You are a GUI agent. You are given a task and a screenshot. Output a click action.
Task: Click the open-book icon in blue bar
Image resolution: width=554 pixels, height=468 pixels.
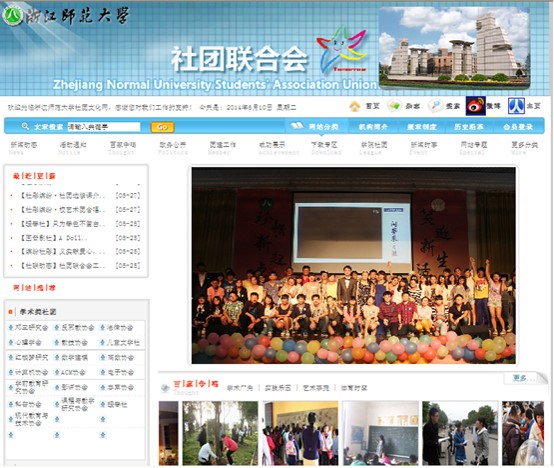tap(297, 126)
